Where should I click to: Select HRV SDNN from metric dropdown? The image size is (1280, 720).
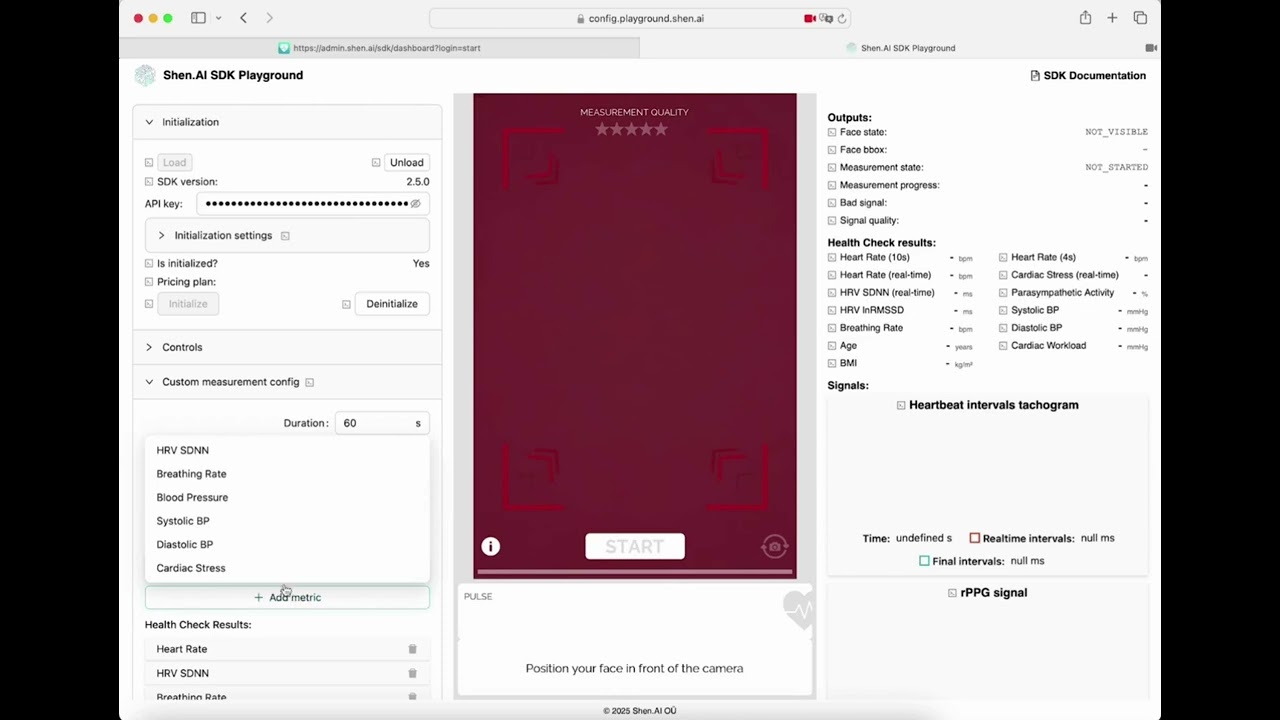[x=287, y=450]
